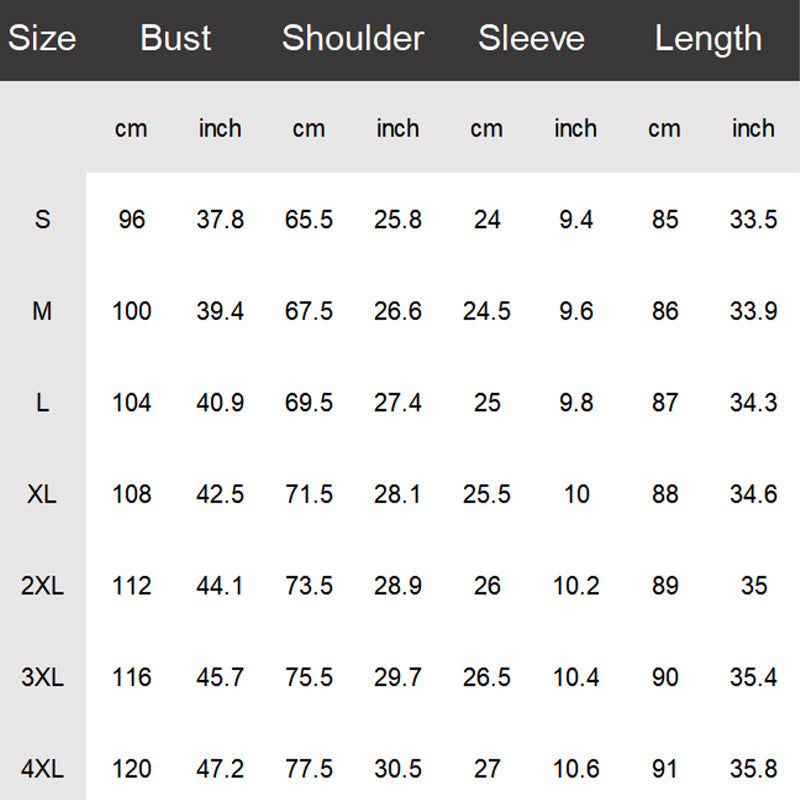Select the 3XL size row label

click(x=42, y=678)
